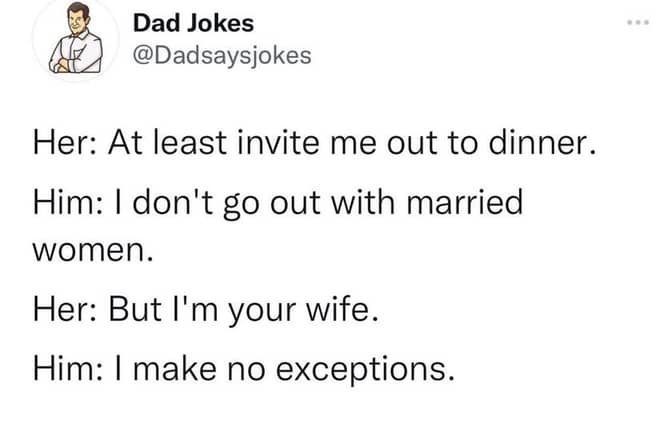The image size is (662, 428).
Task: Open the Dad Jokes display name
Action: [193, 23]
